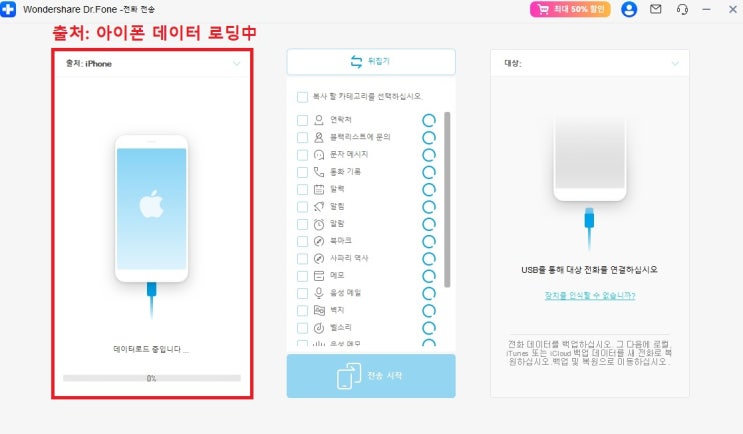Tick the 북마크 checkbox
This screenshot has width=743, height=434.
pos(302,241)
